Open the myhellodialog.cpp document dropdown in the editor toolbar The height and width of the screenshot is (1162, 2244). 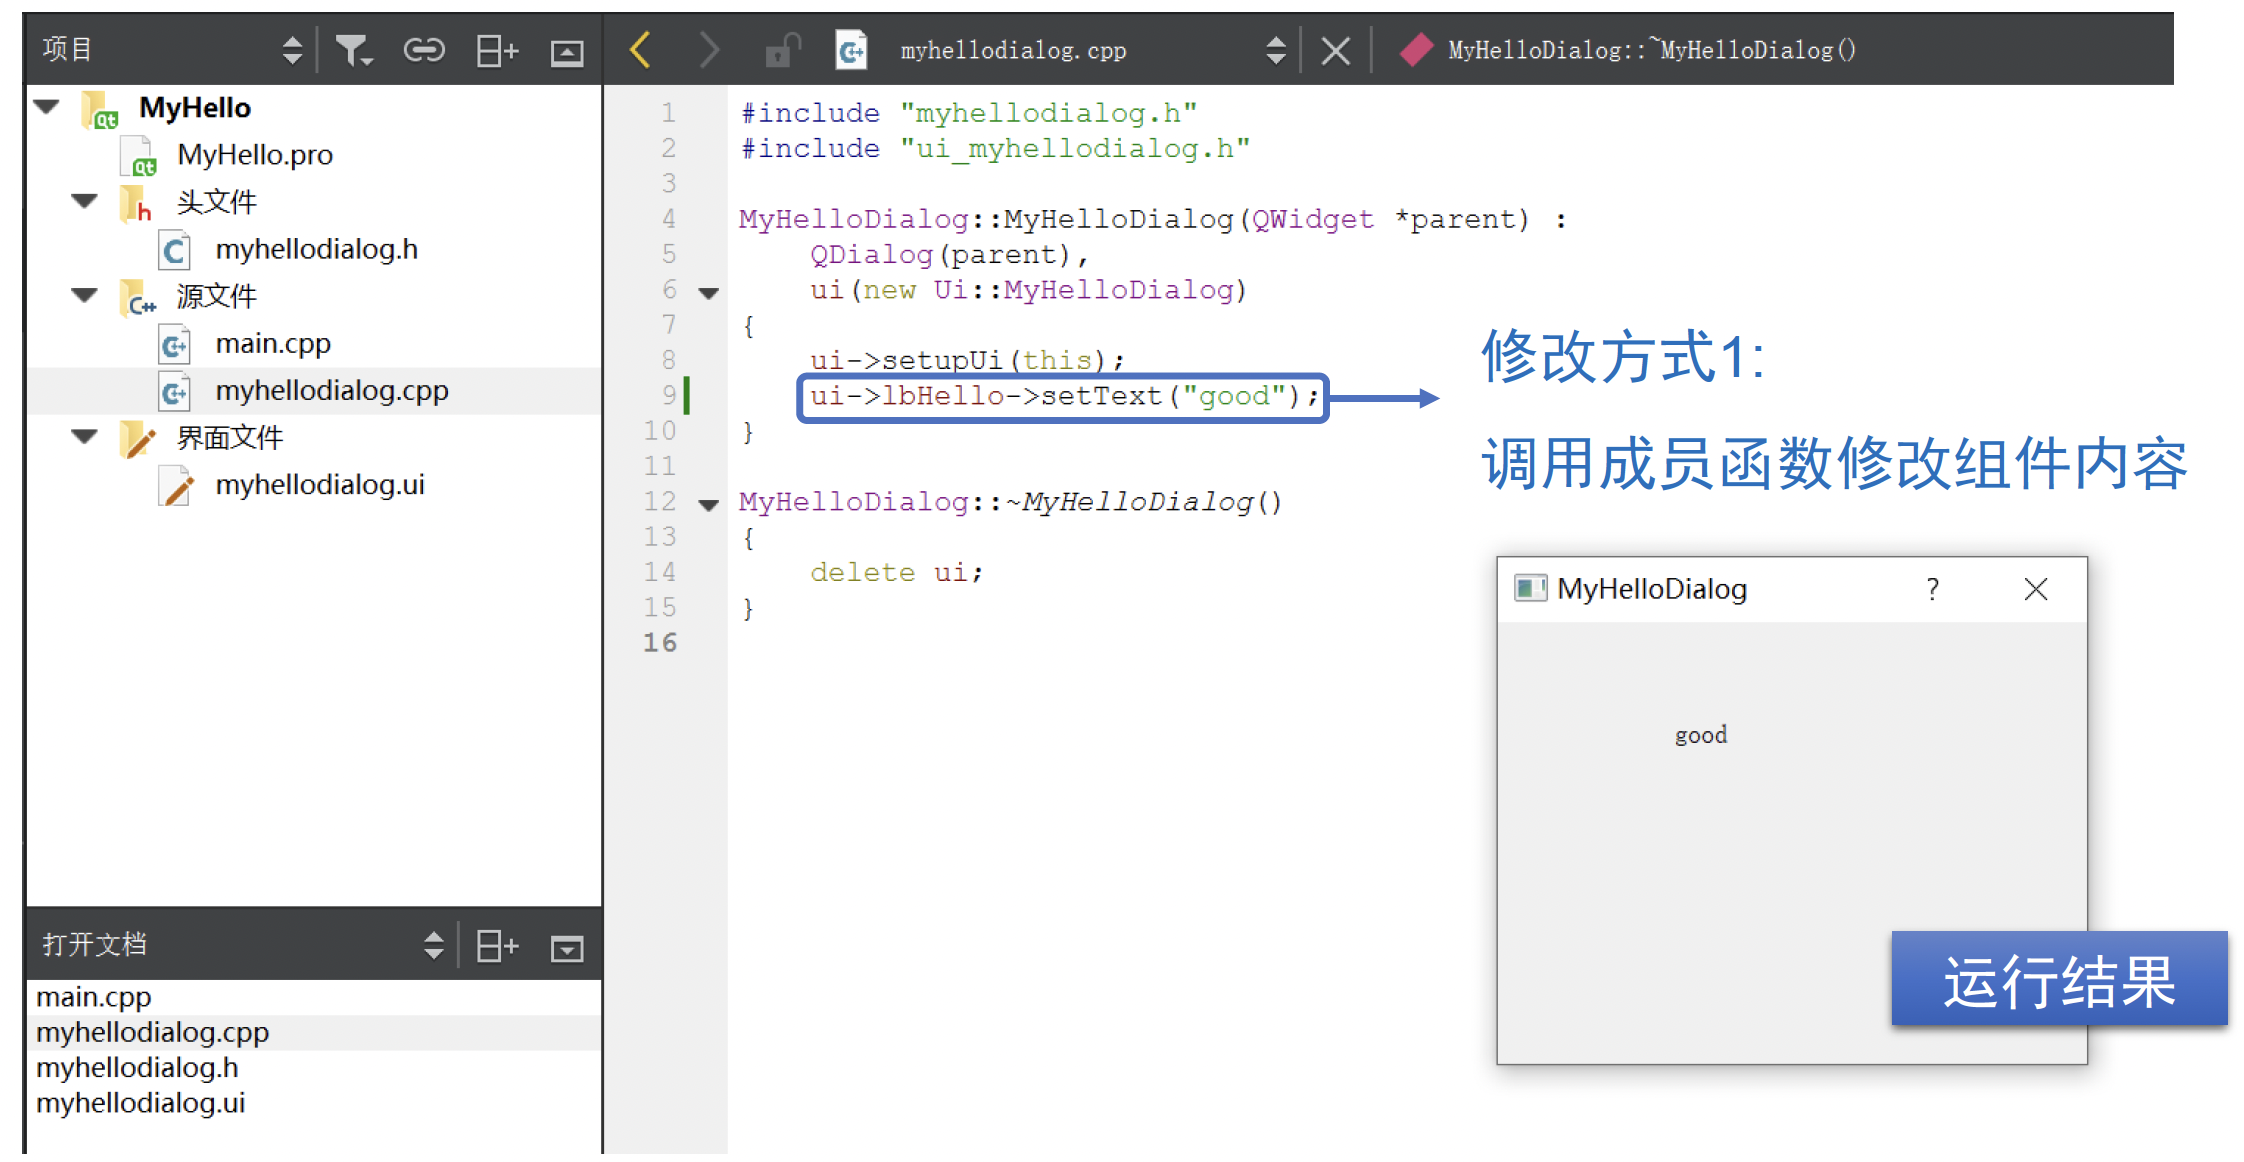[x=1275, y=50]
